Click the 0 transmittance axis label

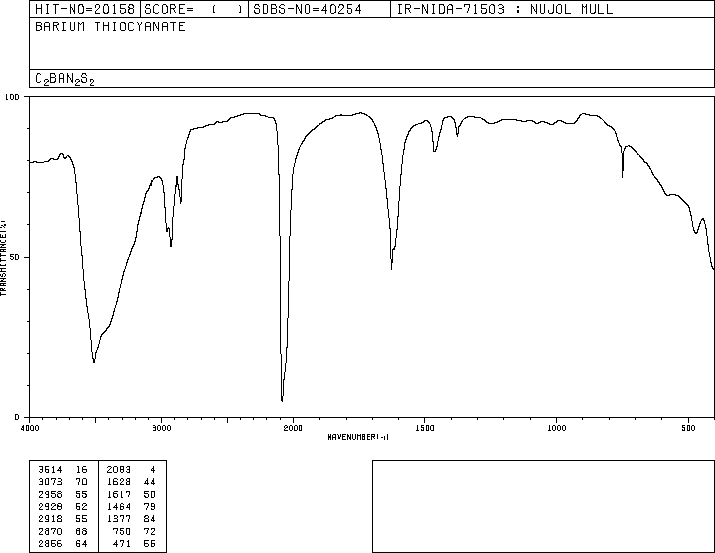(x=17, y=417)
